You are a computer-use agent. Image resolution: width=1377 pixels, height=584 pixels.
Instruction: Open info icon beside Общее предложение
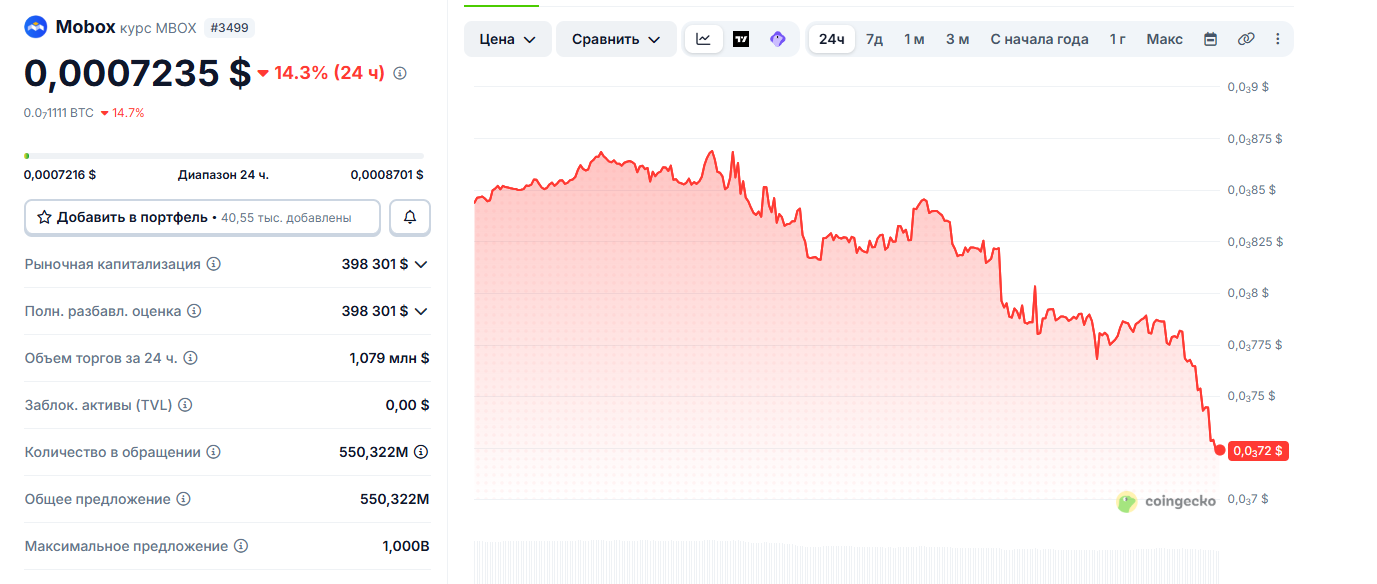(x=183, y=499)
